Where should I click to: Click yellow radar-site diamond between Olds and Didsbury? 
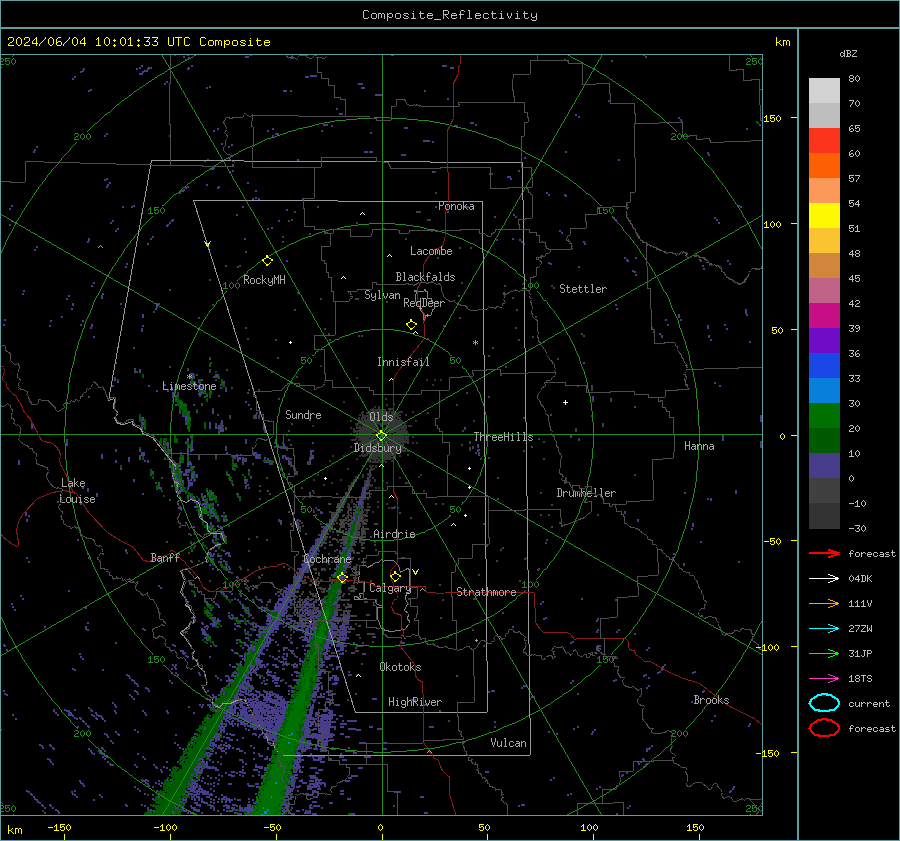pyautogui.click(x=382, y=436)
